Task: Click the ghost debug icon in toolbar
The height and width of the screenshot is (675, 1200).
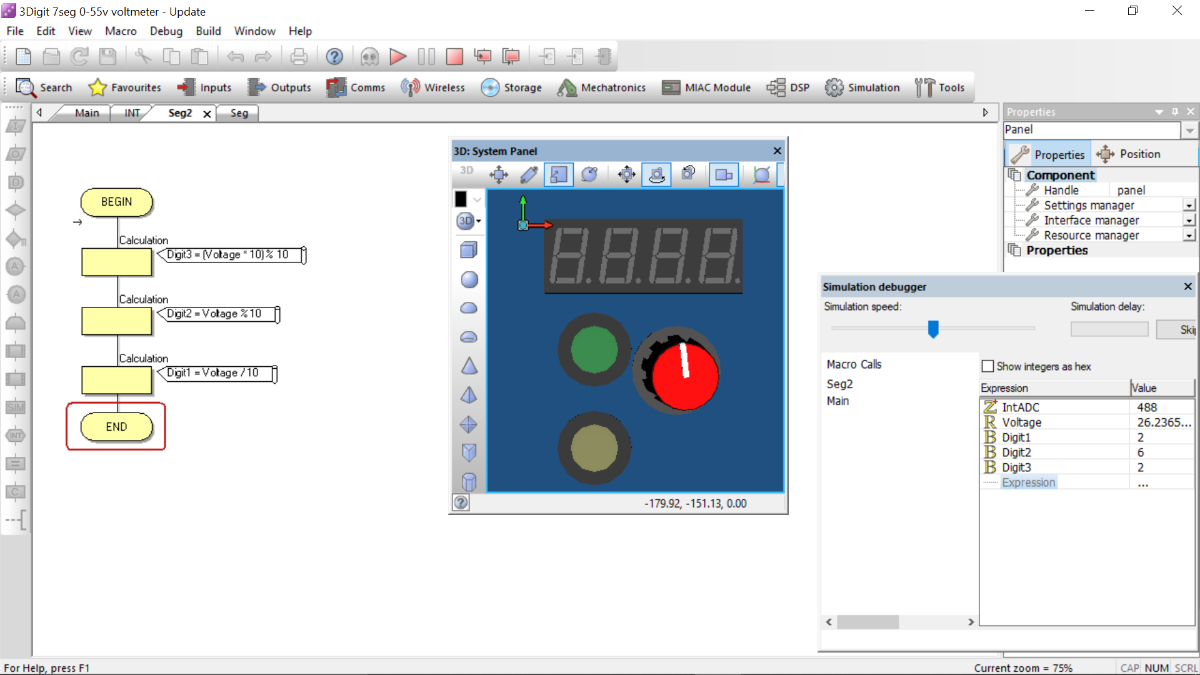Action: coord(370,57)
